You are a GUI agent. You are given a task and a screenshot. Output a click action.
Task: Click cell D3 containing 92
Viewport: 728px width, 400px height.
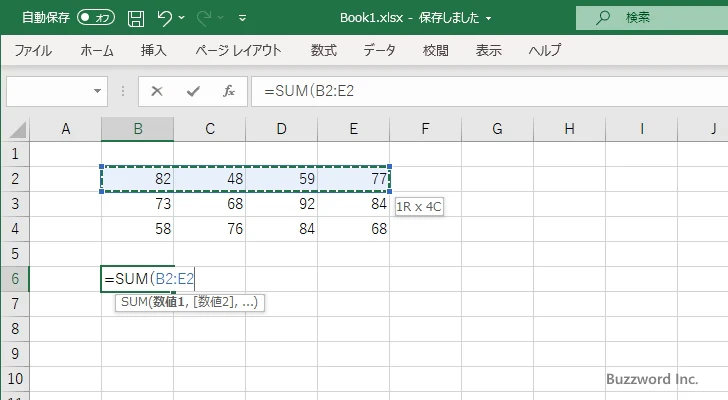[282, 204]
